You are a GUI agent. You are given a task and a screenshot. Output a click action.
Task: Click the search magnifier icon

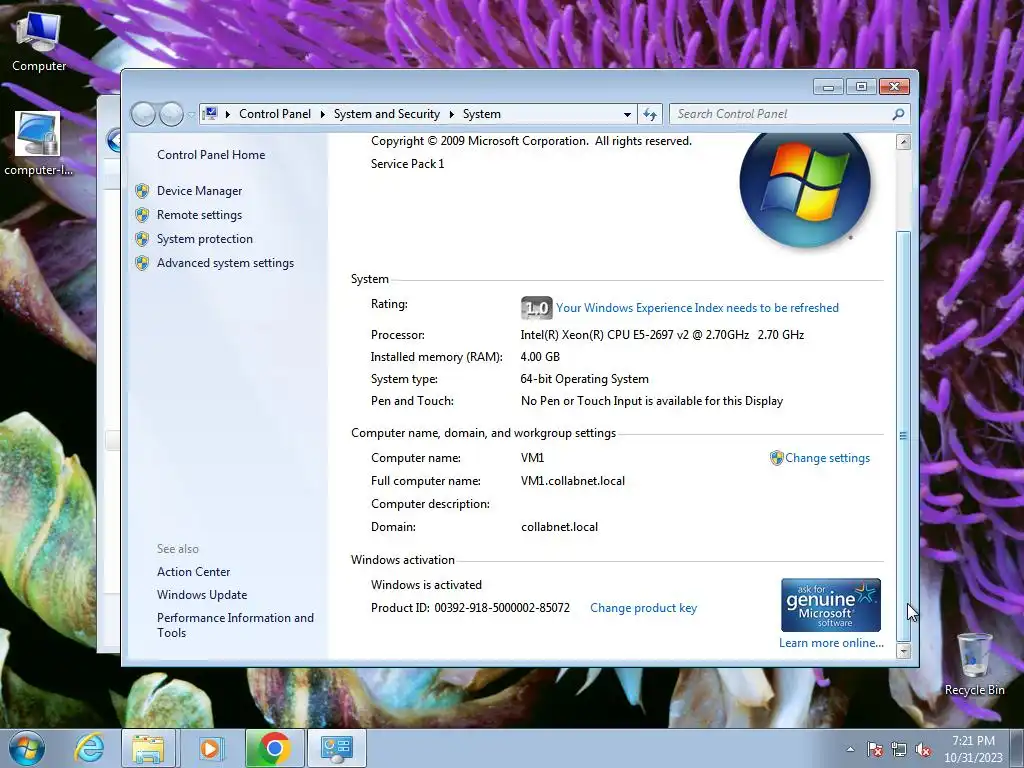[x=899, y=114]
